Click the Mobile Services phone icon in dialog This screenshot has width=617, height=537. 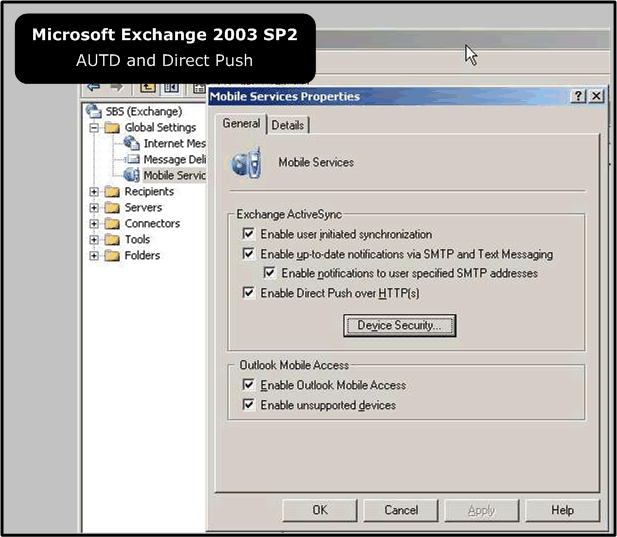point(247,162)
